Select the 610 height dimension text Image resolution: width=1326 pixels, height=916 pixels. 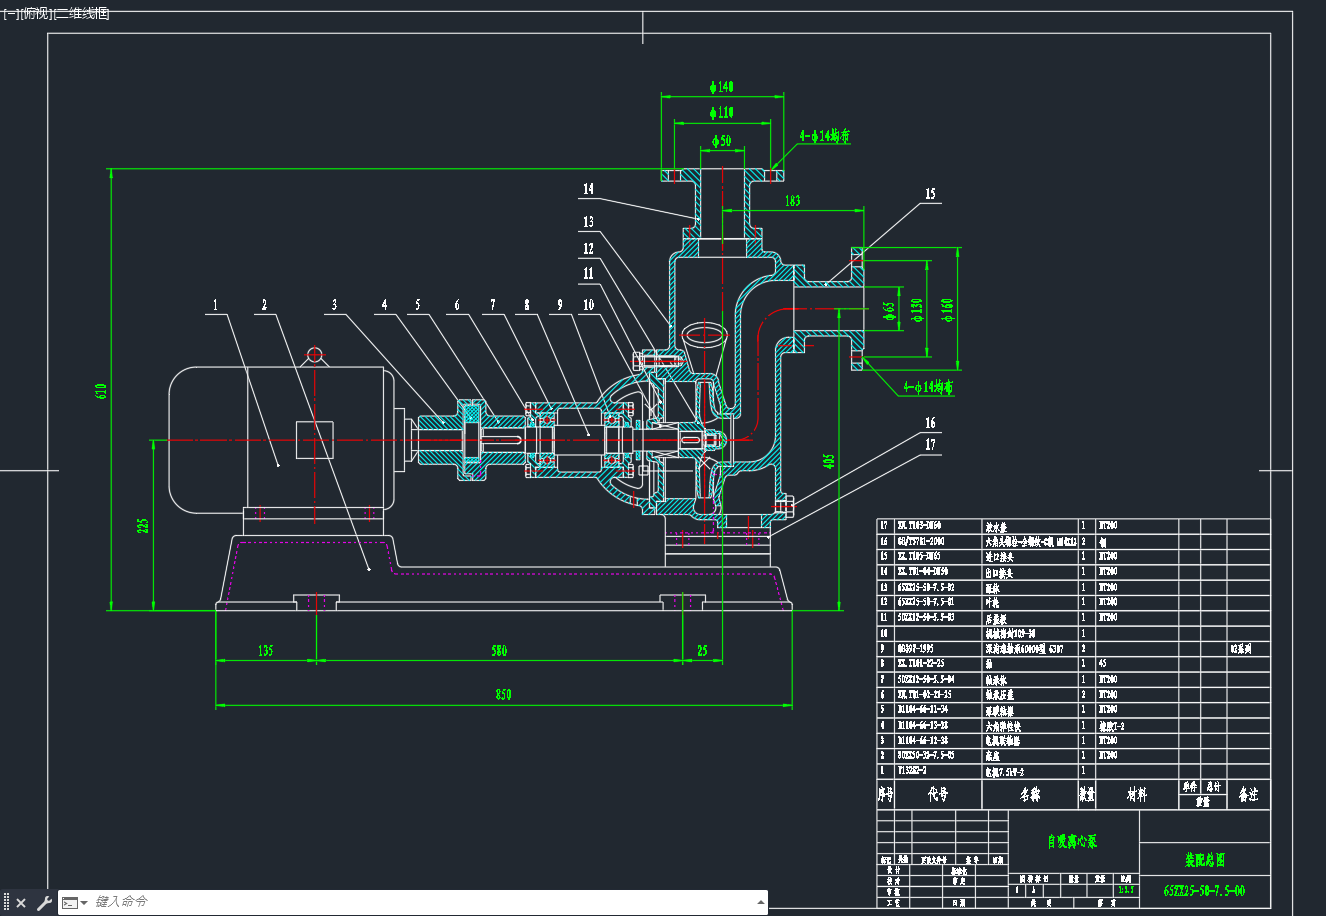click(101, 390)
